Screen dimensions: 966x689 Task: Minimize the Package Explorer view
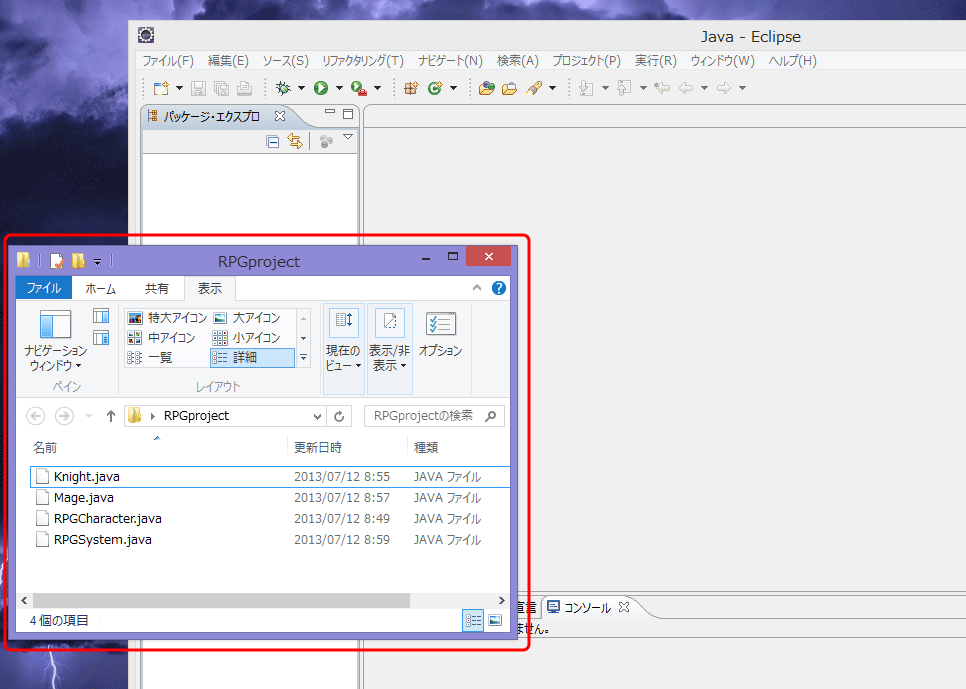(x=330, y=112)
